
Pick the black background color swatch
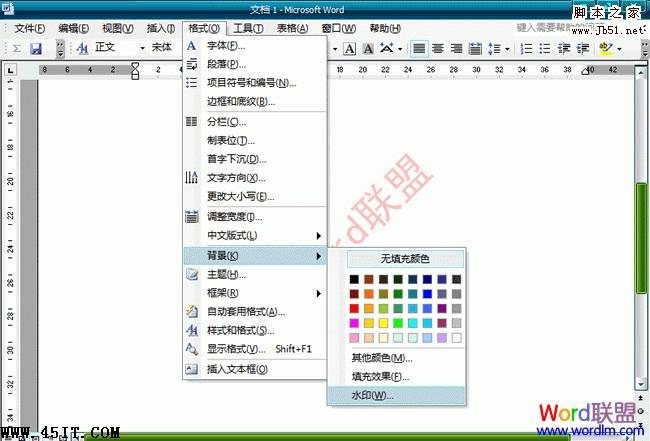[354, 279]
